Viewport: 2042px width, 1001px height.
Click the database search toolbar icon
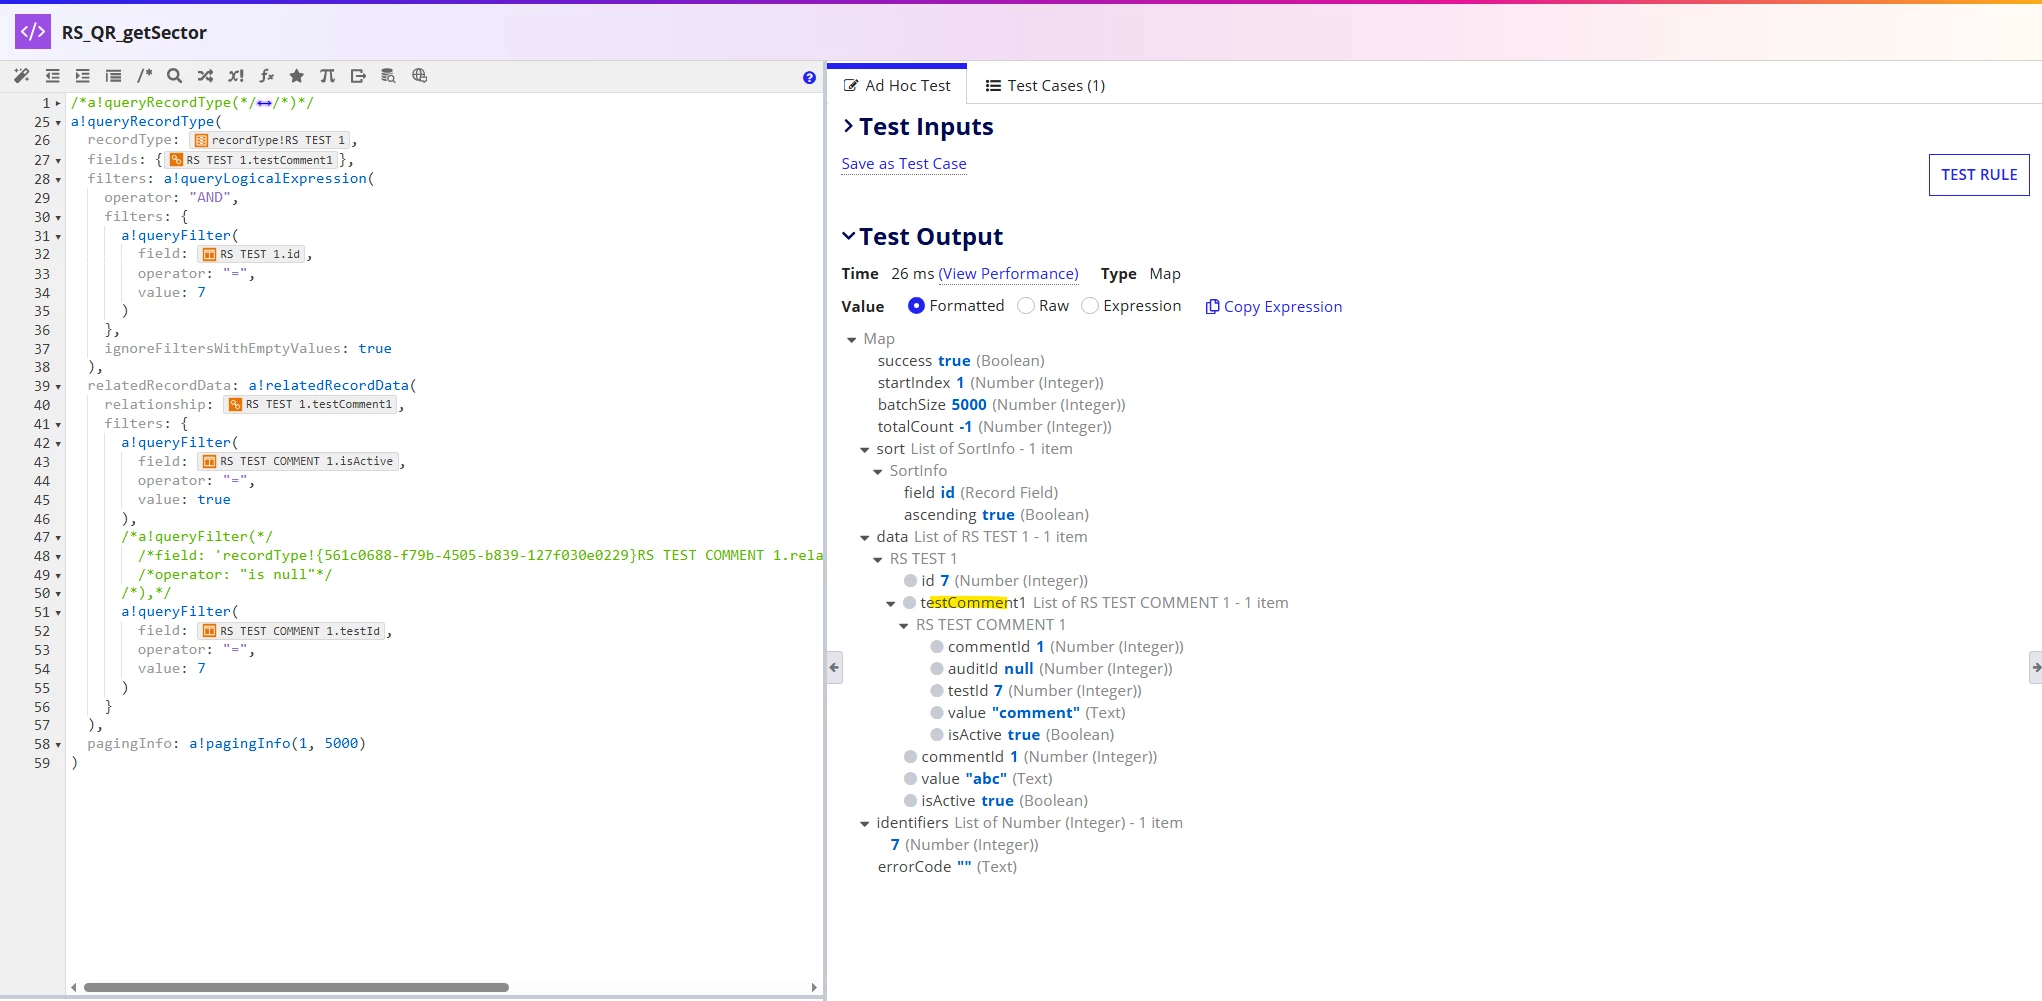[x=388, y=76]
